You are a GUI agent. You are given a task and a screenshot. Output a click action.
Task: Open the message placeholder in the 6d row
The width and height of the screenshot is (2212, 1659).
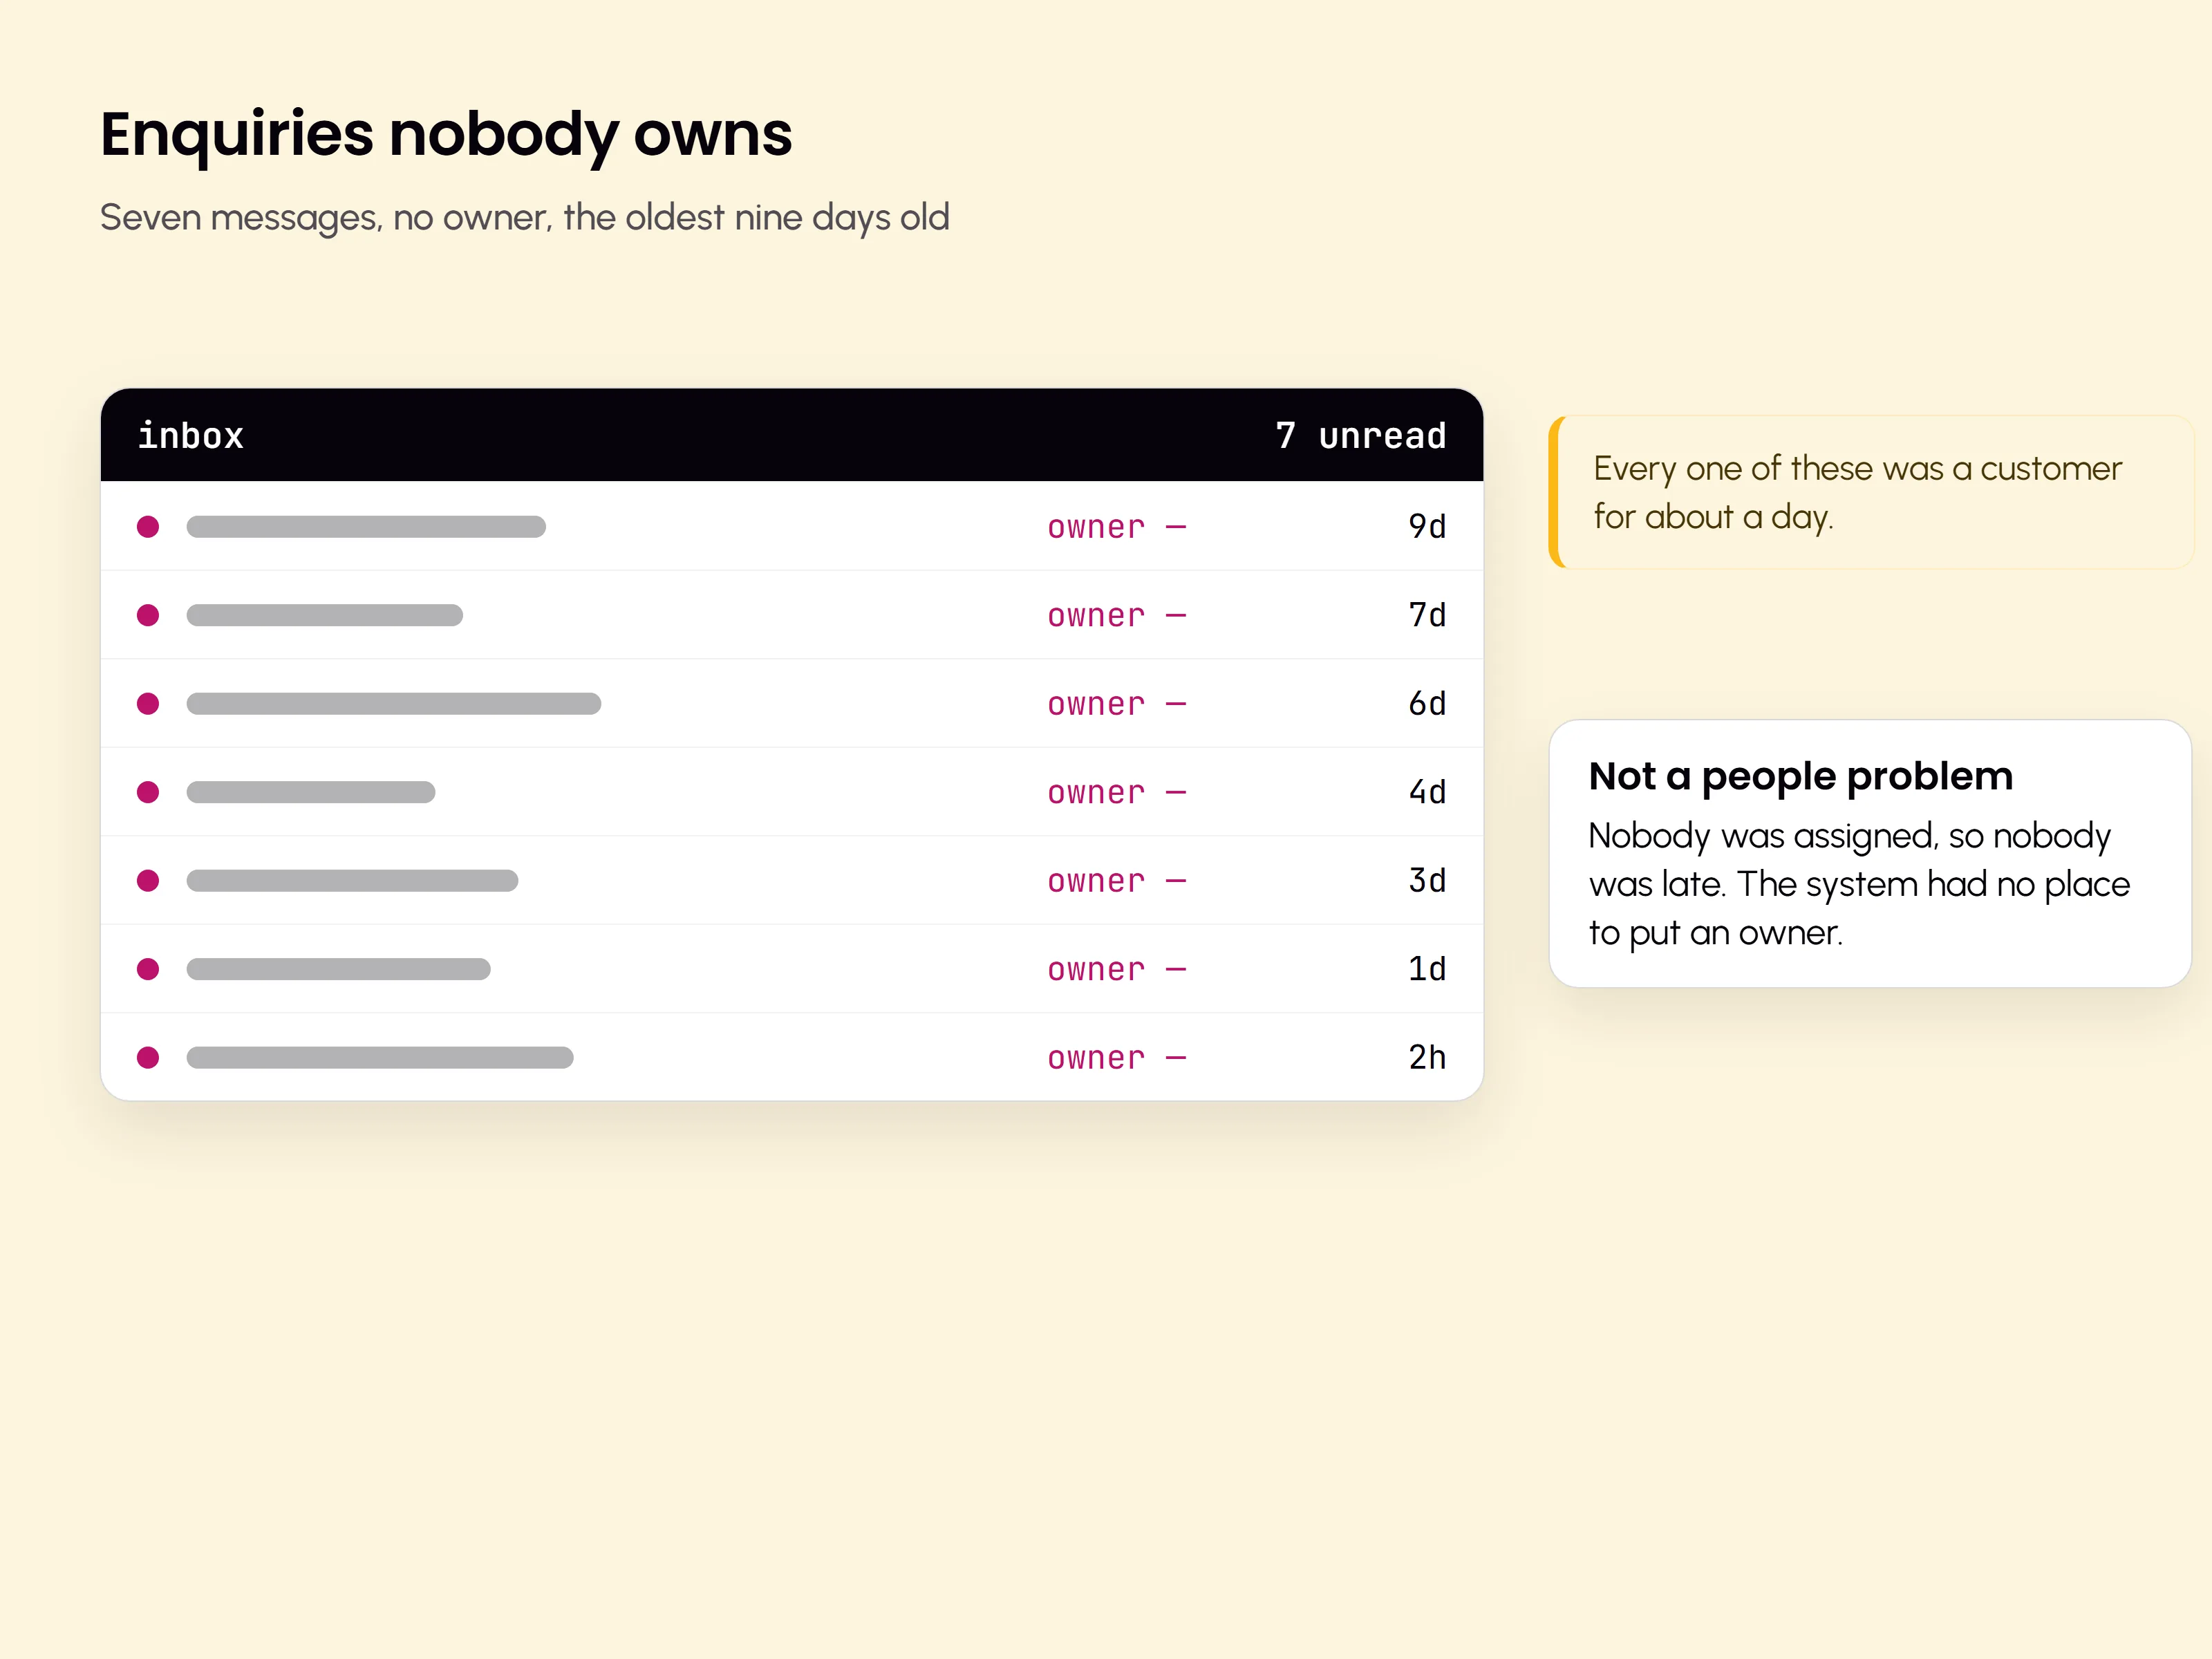394,704
